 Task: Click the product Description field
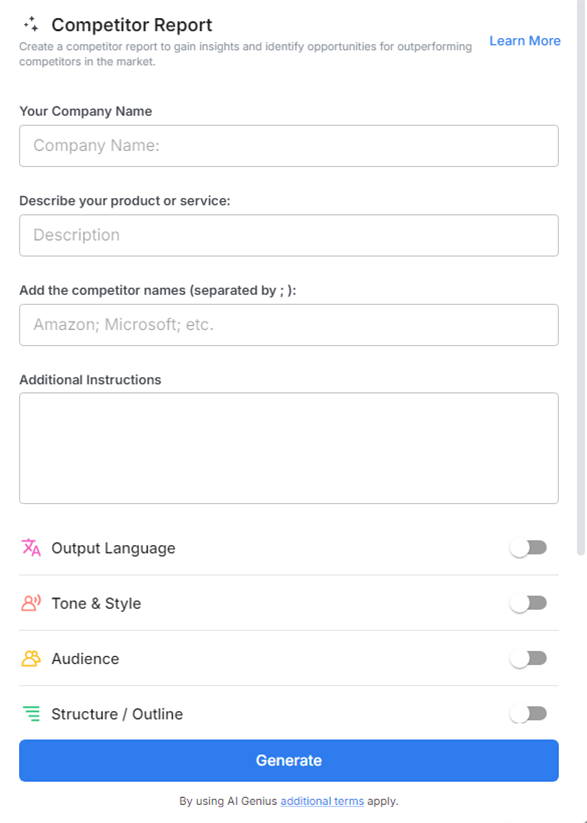click(x=288, y=235)
